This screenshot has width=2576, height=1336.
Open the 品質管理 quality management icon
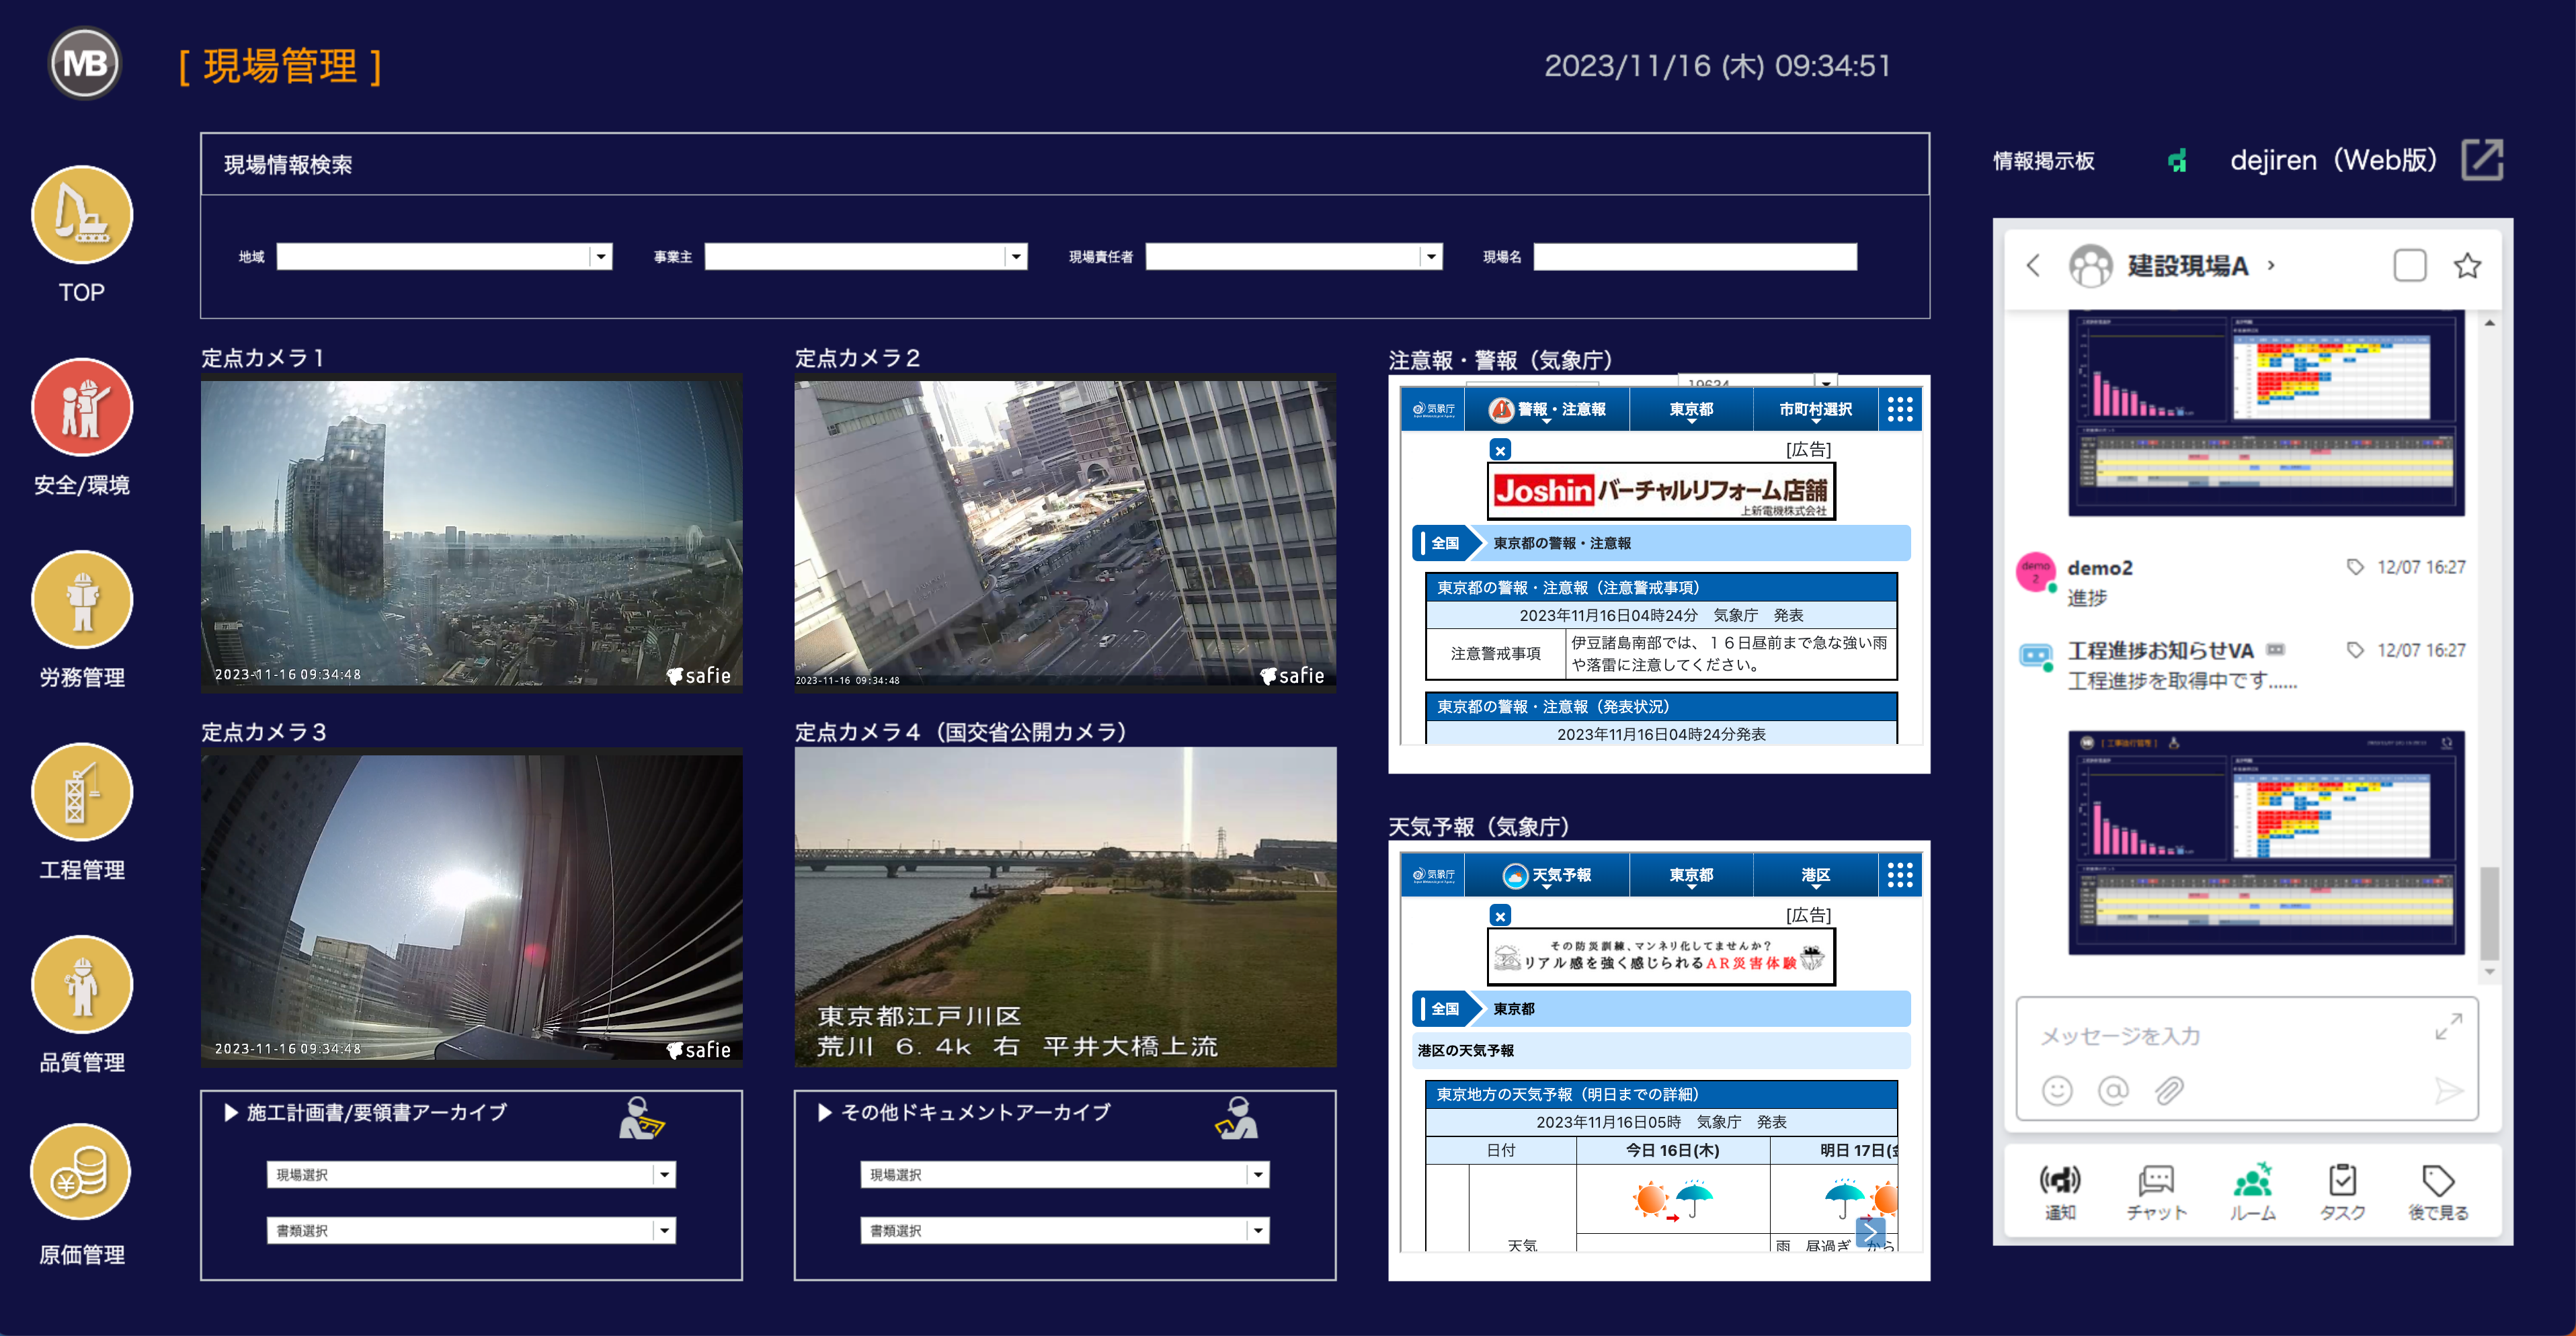pos(82,984)
